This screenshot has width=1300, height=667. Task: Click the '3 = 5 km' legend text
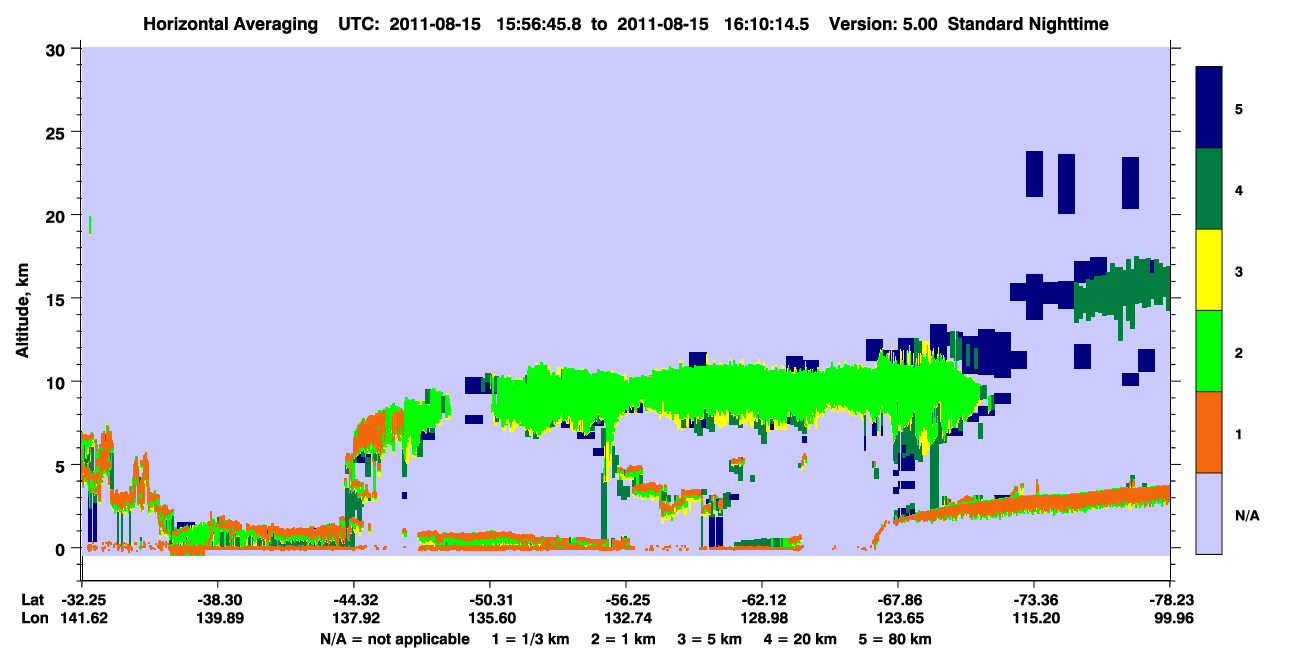[x=712, y=639]
